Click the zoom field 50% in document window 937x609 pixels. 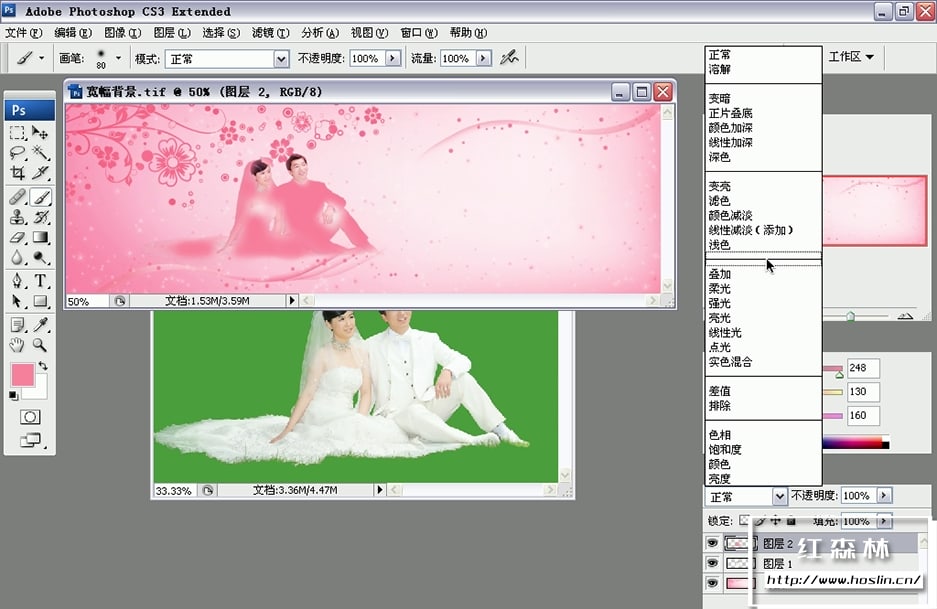pos(87,301)
